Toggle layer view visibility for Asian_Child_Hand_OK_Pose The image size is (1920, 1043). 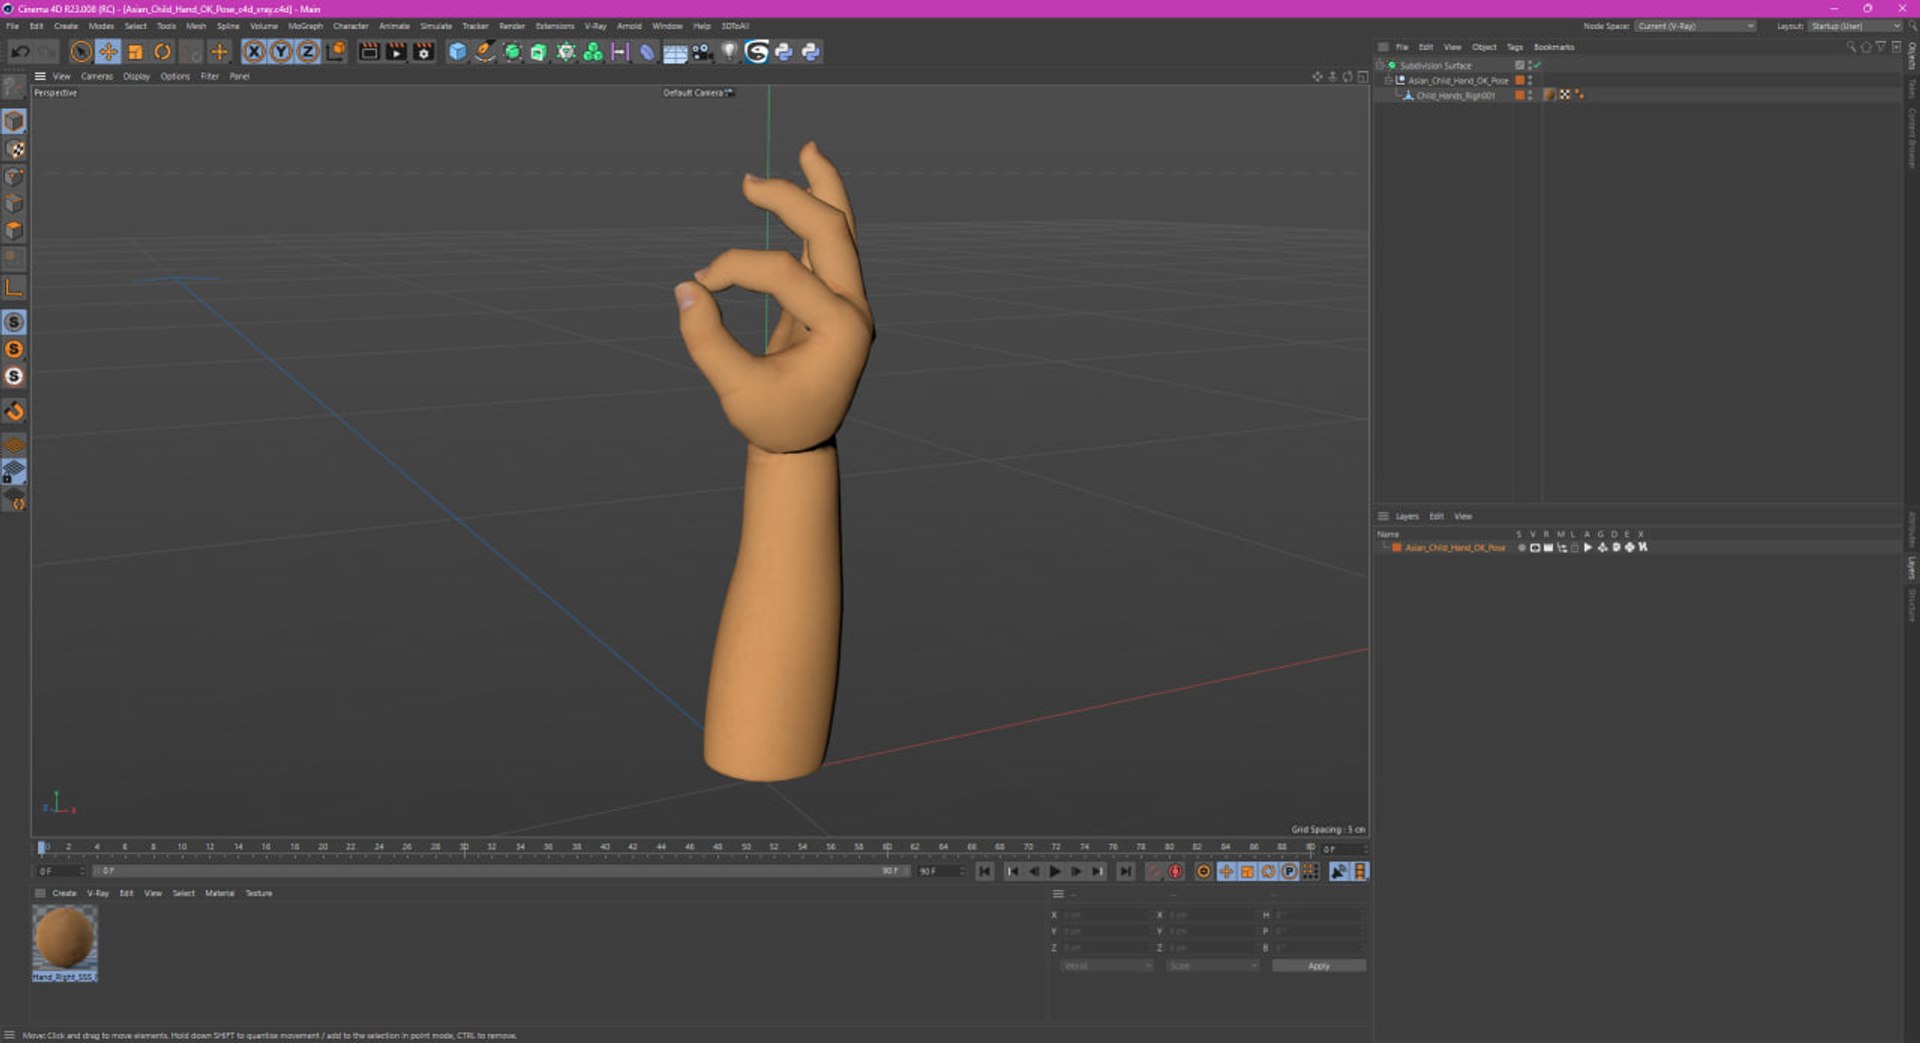pyautogui.click(x=1535, y=548)
